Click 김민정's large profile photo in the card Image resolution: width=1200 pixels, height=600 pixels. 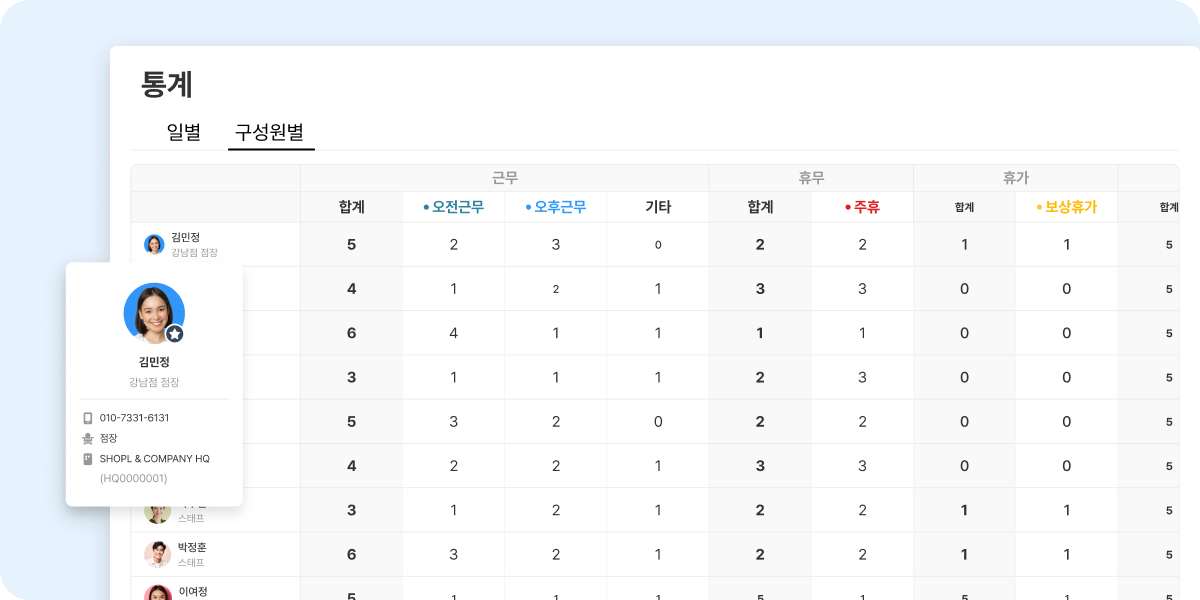click(154, 313)
